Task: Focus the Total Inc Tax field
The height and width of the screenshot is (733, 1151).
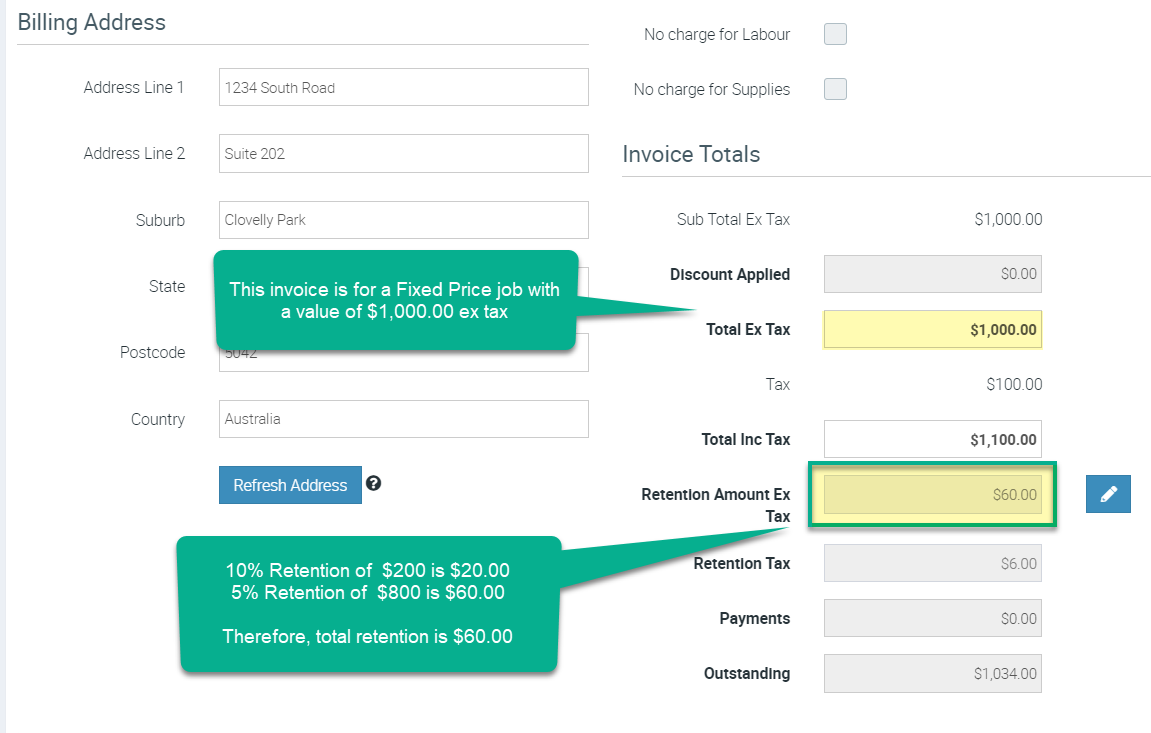Action: (932, 439)
